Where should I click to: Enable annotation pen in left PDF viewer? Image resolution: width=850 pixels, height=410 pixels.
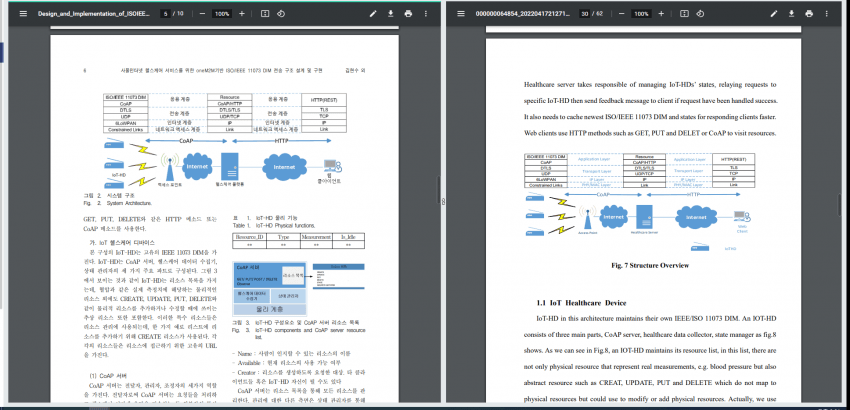point(373,14)
